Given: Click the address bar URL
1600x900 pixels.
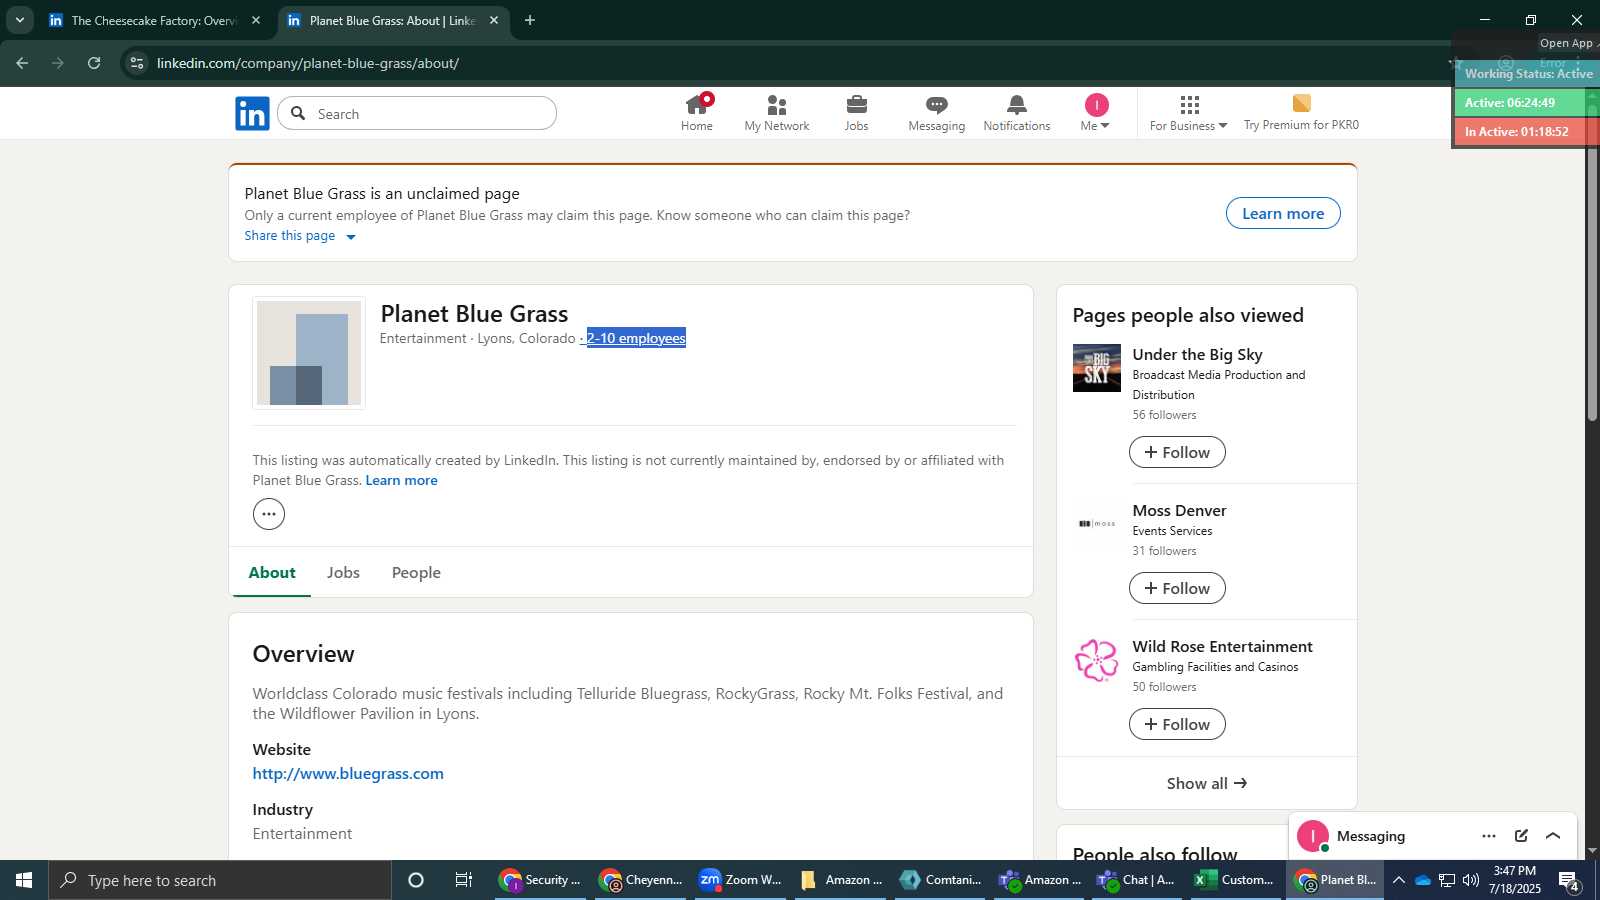Looking at the screenshot, I should tap(308, 63).
